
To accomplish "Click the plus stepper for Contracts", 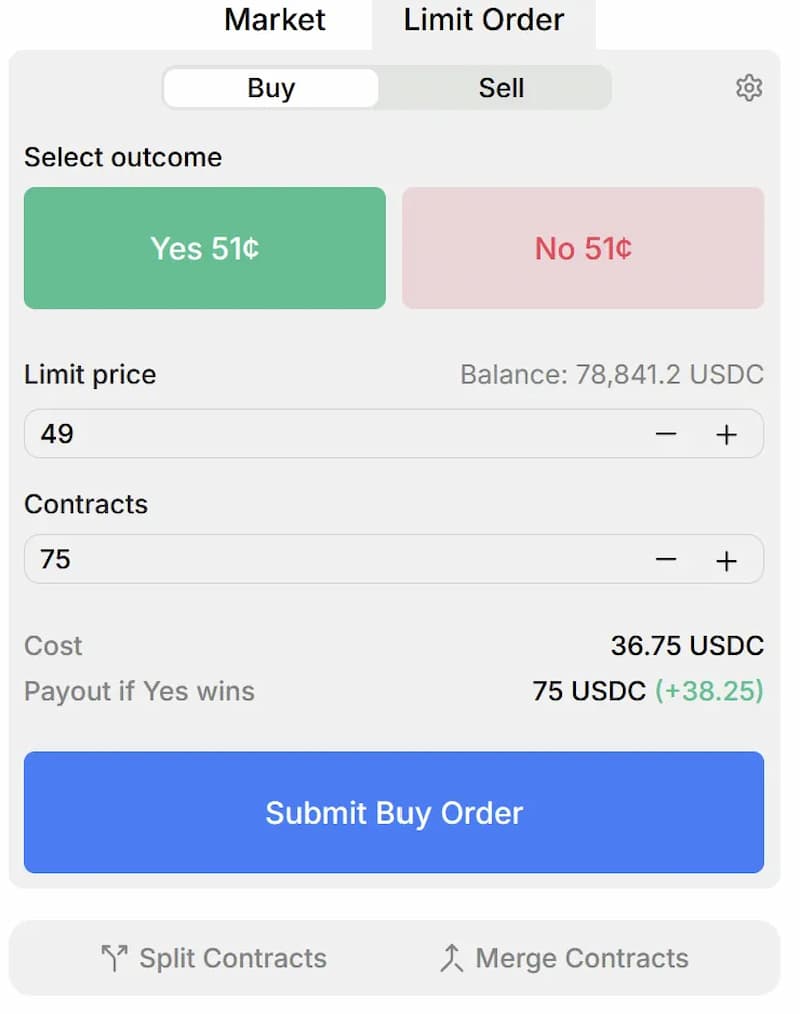I will (x=727, y=559).
